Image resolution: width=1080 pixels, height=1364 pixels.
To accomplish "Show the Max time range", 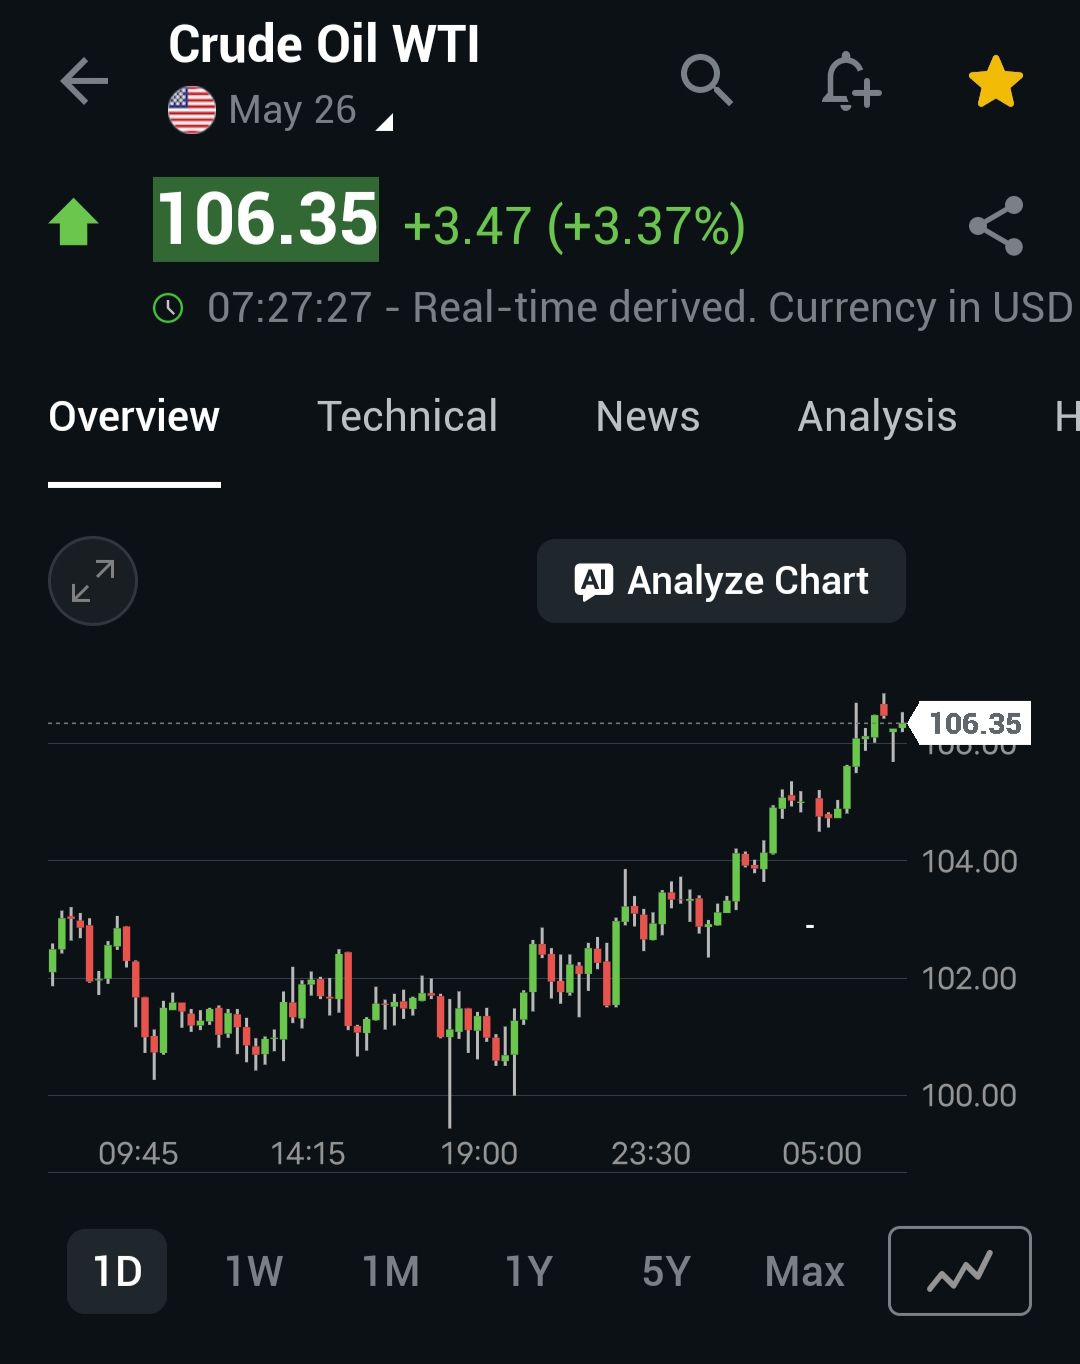I will pyautogui.click(x=804, y=1271).
